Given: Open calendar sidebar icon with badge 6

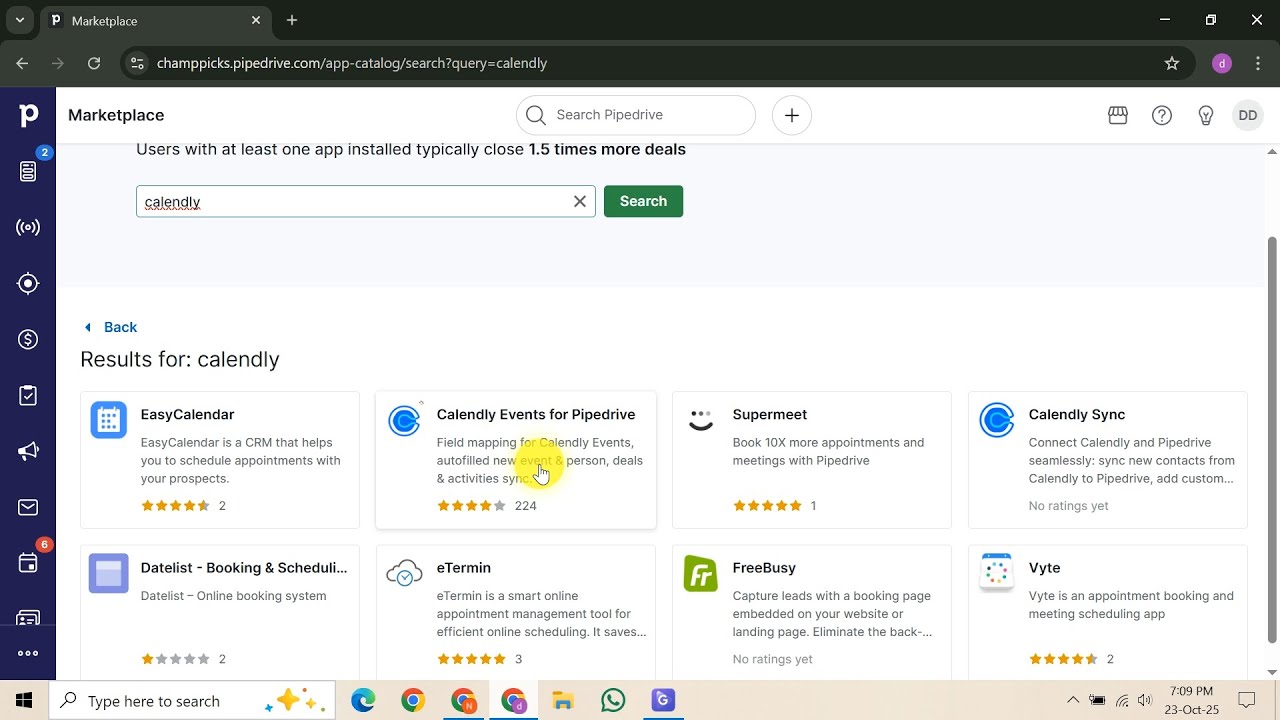Looking at the screenshot, I should tap(28, 563).
